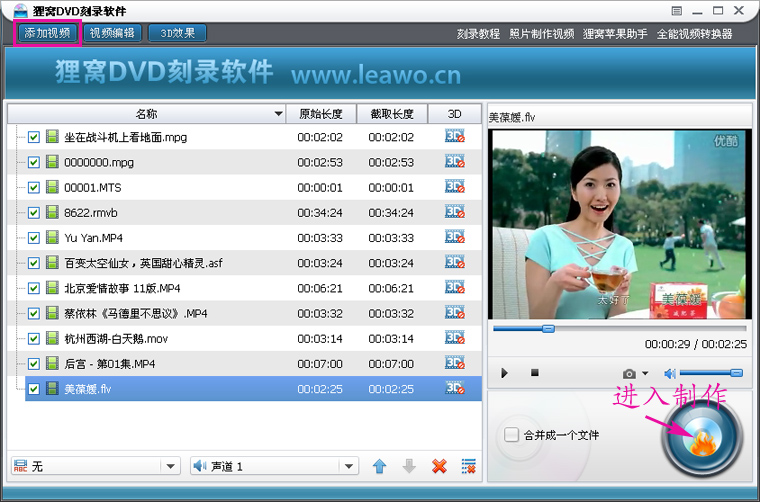Toggle 3D icon for 杭州西湖-白天鹅.mov
Image resolution: width=760 pixels, height=502 pixels.
point(455,338)
